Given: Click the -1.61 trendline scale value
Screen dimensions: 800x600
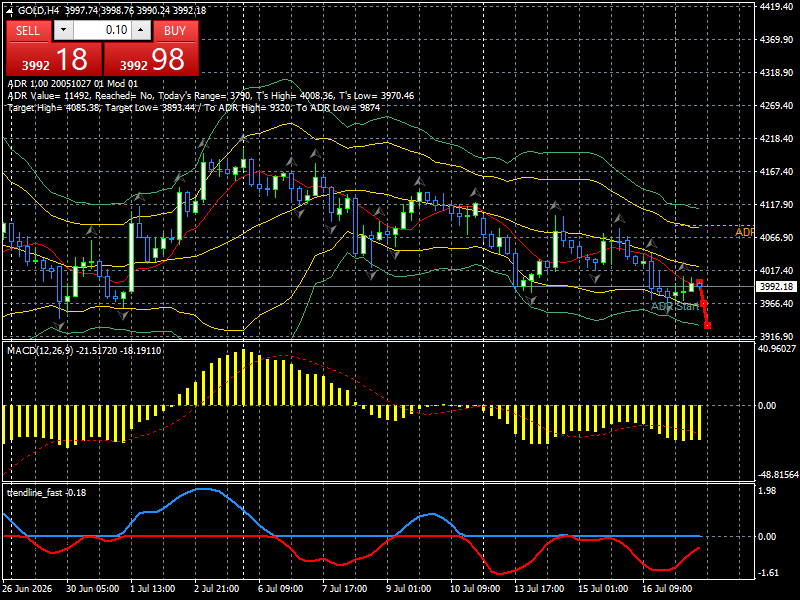Looking at the screenshot, I should [768, 573].
